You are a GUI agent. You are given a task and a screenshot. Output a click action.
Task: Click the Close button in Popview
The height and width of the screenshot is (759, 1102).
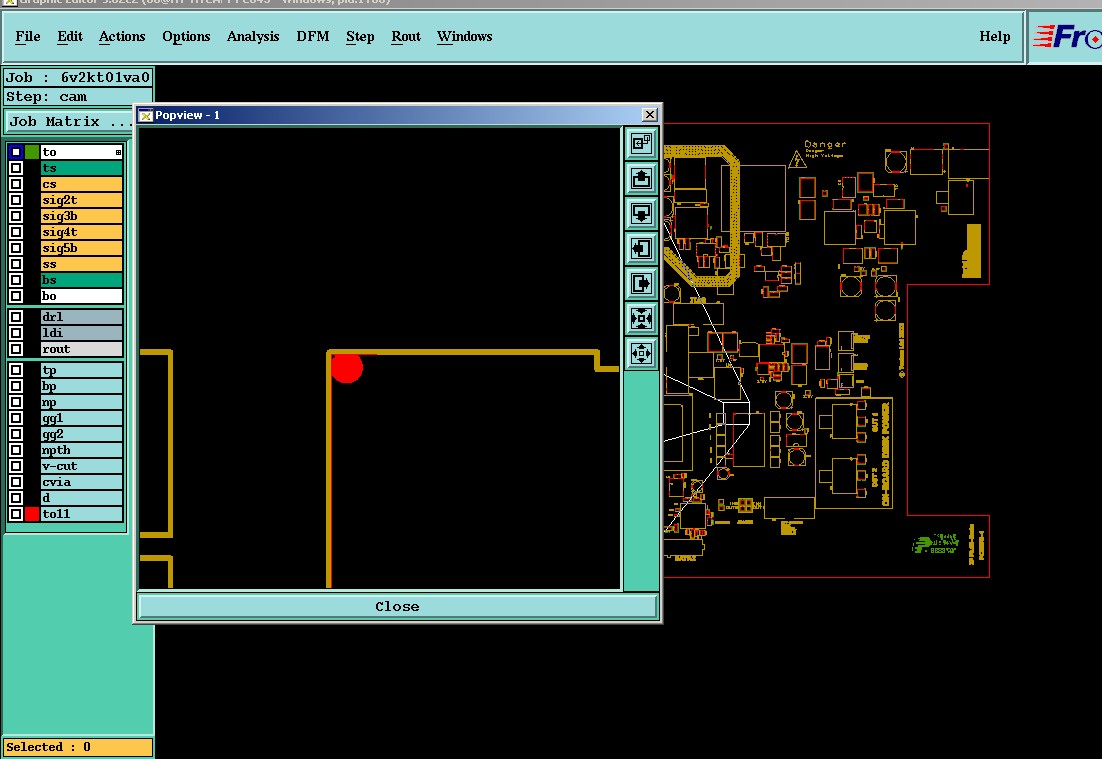[x=397, y=606]
